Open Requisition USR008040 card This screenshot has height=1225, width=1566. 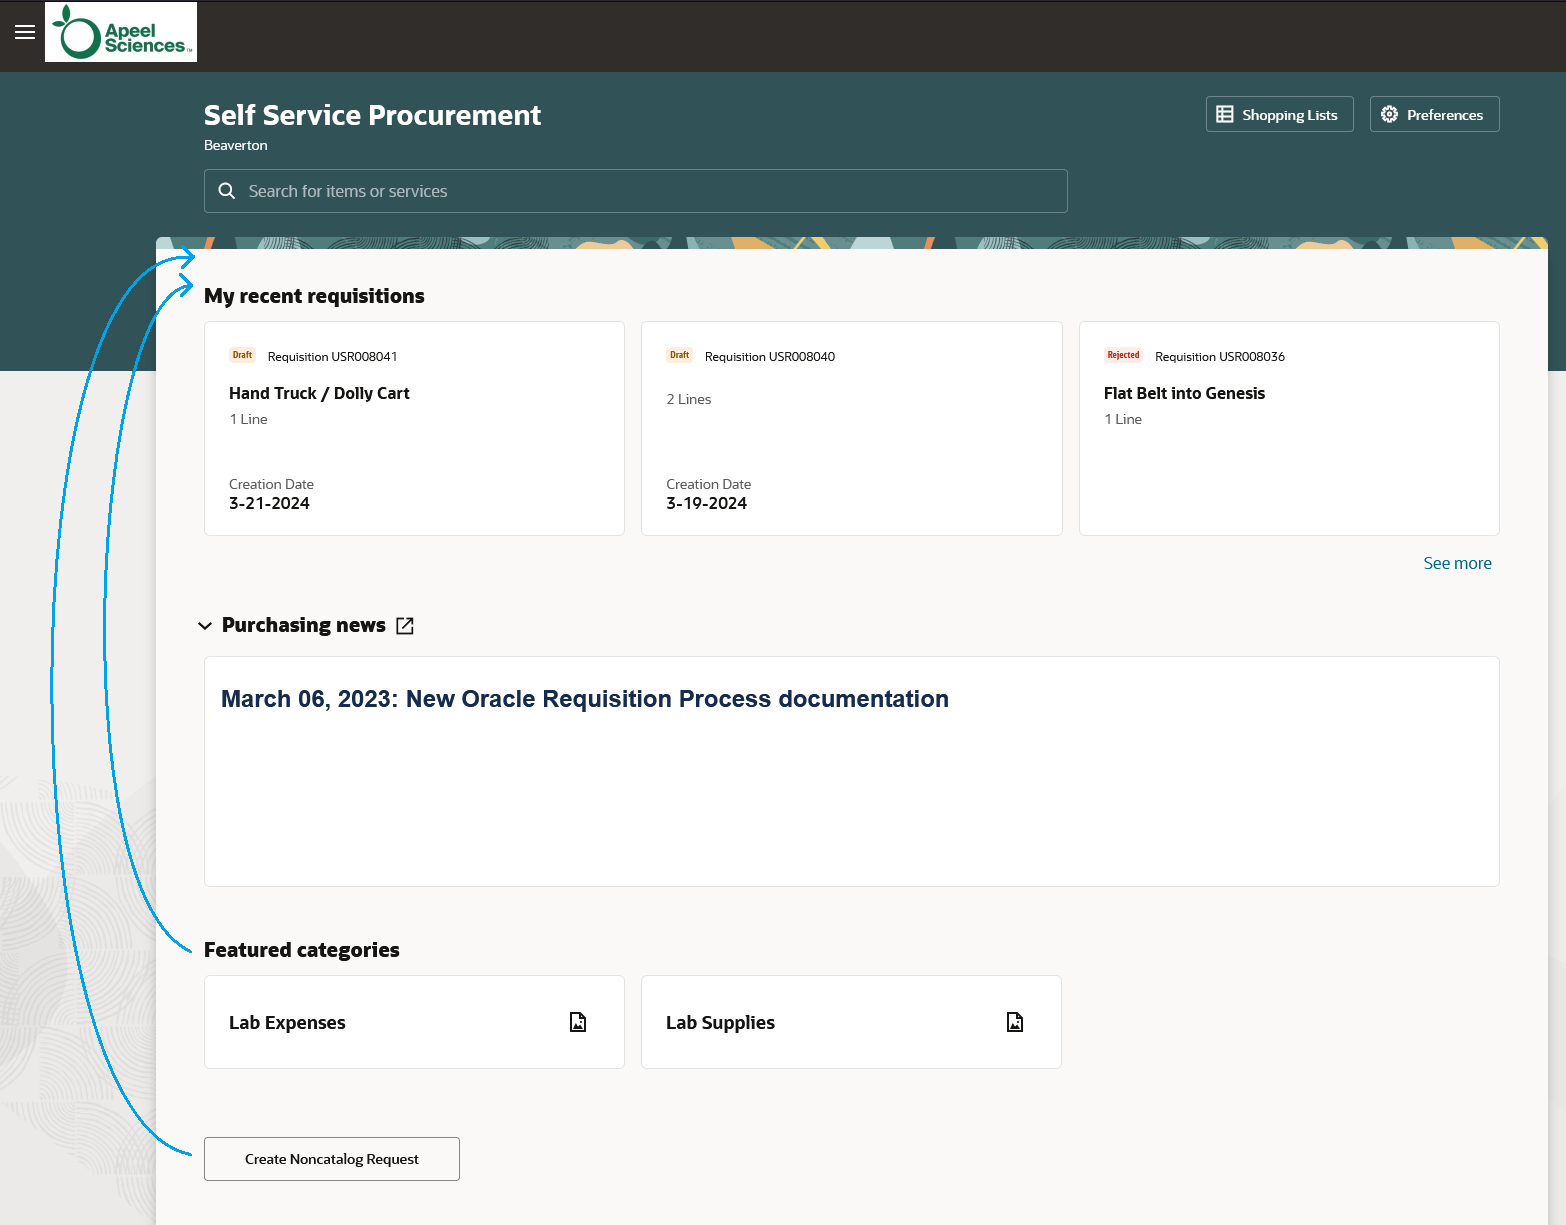coord(851,428)
